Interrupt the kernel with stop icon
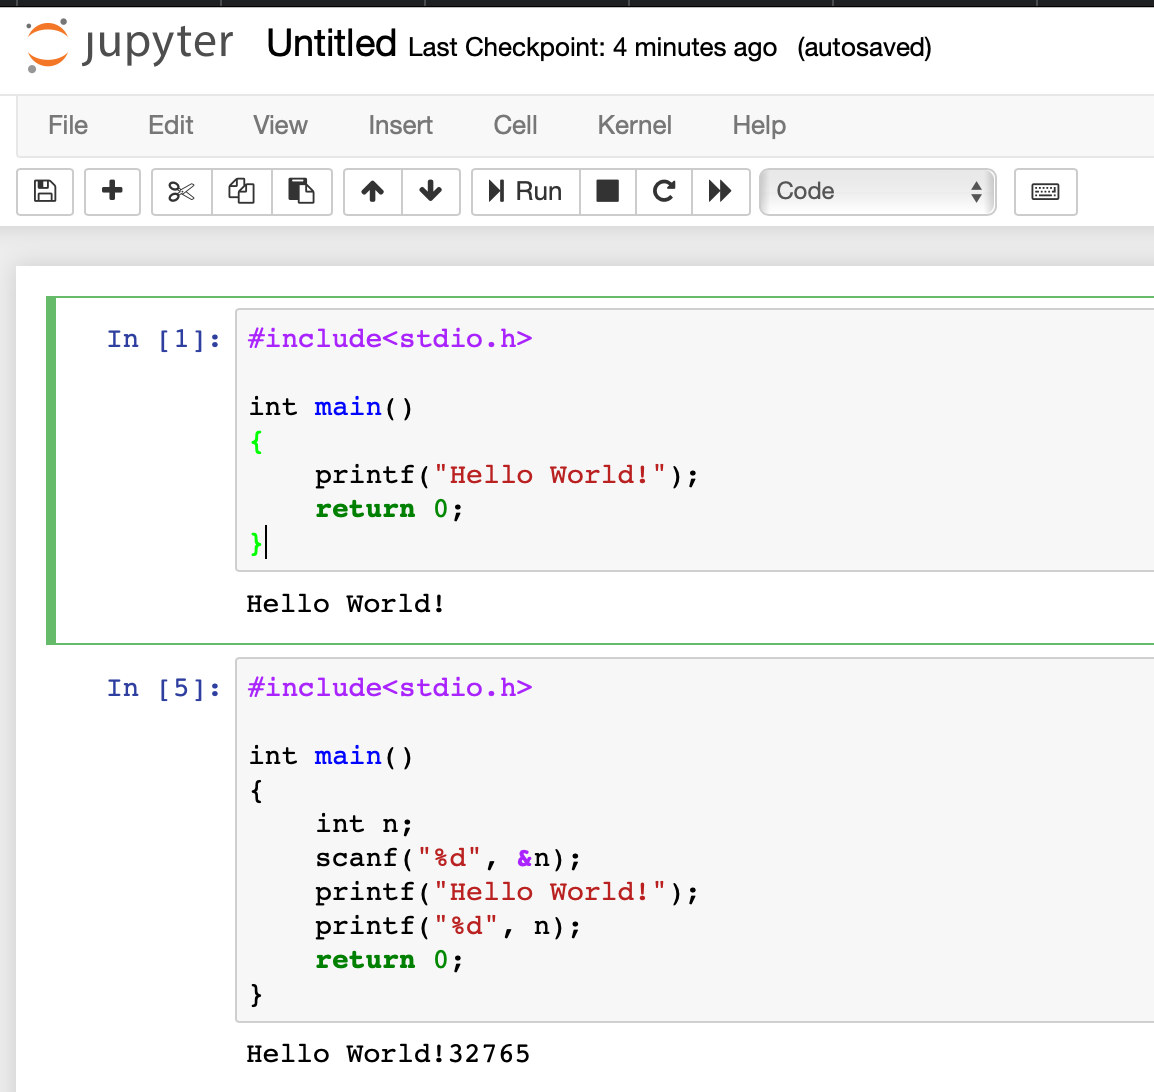Image resolution: width=1154 pixels, height=1092 pixels. 607,191
